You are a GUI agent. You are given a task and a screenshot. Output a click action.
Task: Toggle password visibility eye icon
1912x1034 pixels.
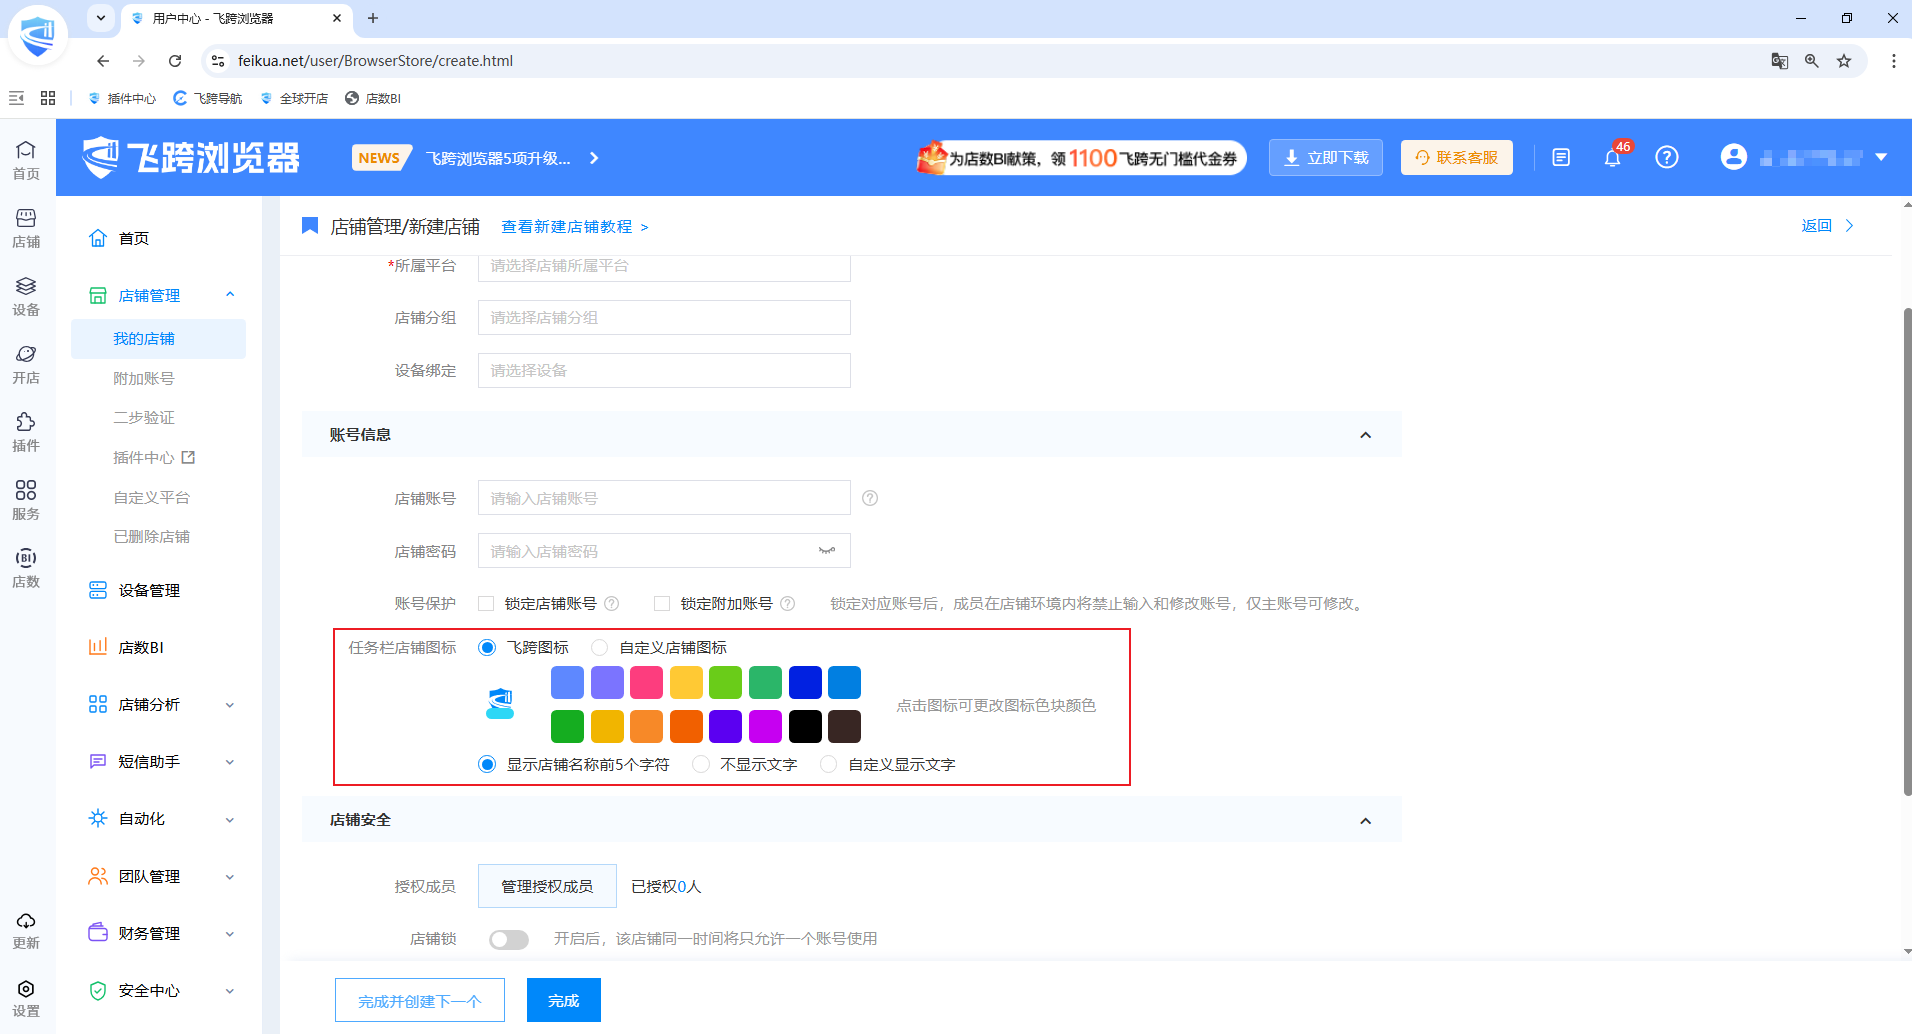tap(827, 551)
